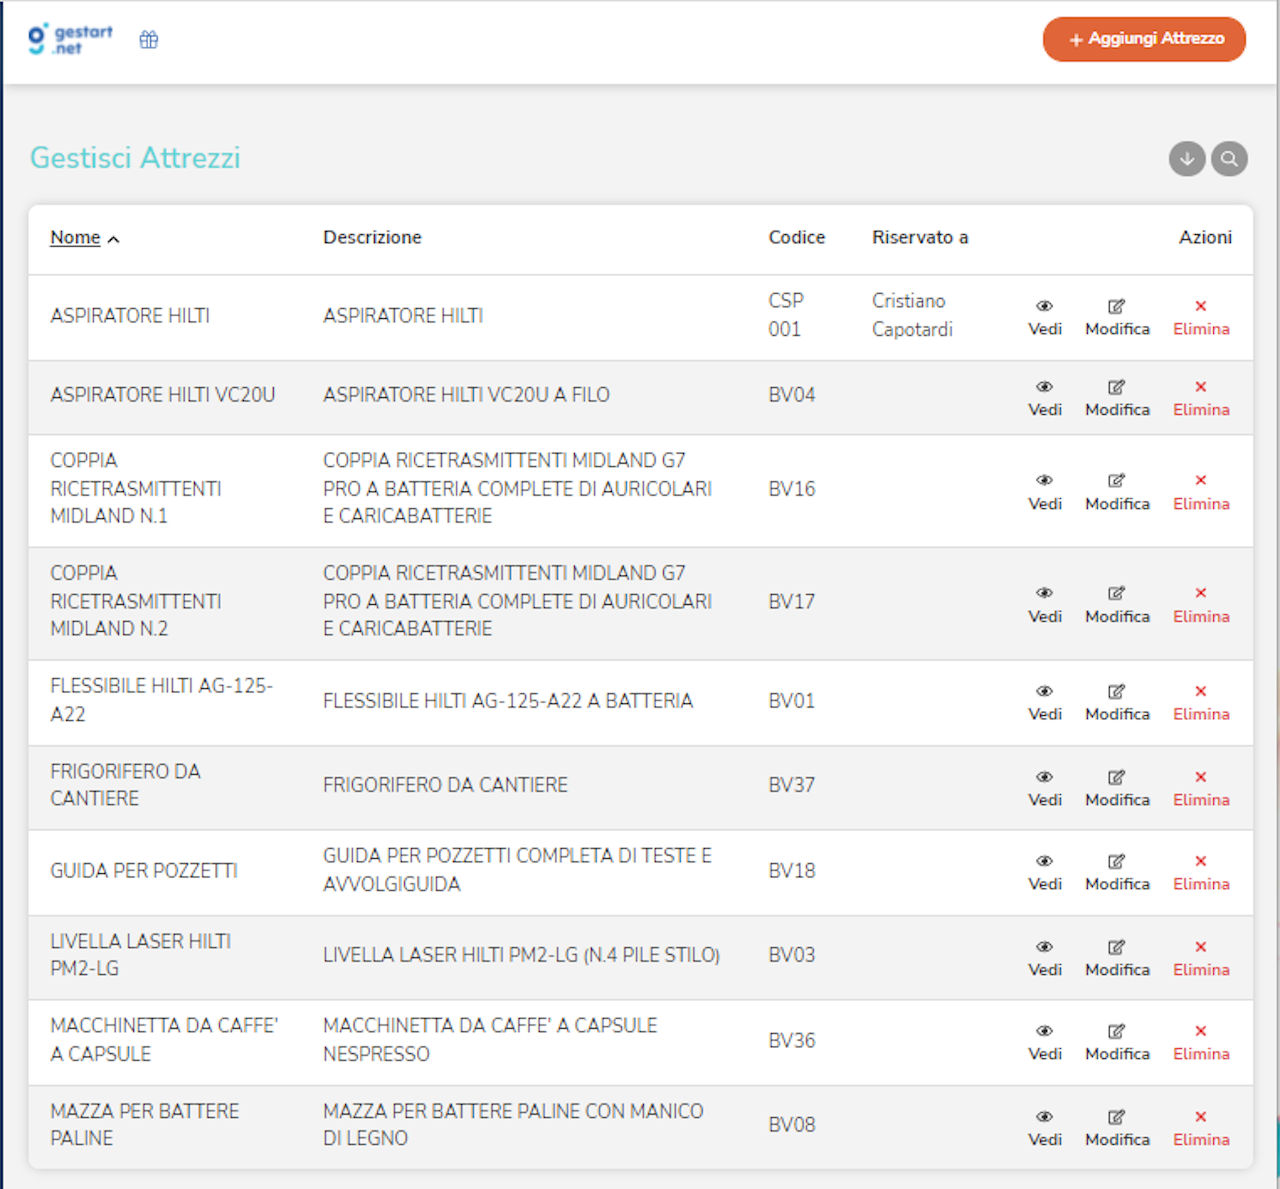View MAZZA PER BATTERE PALINE item
This screenshot has width=1280, height=1189.
click(x=1044, y=1128)
